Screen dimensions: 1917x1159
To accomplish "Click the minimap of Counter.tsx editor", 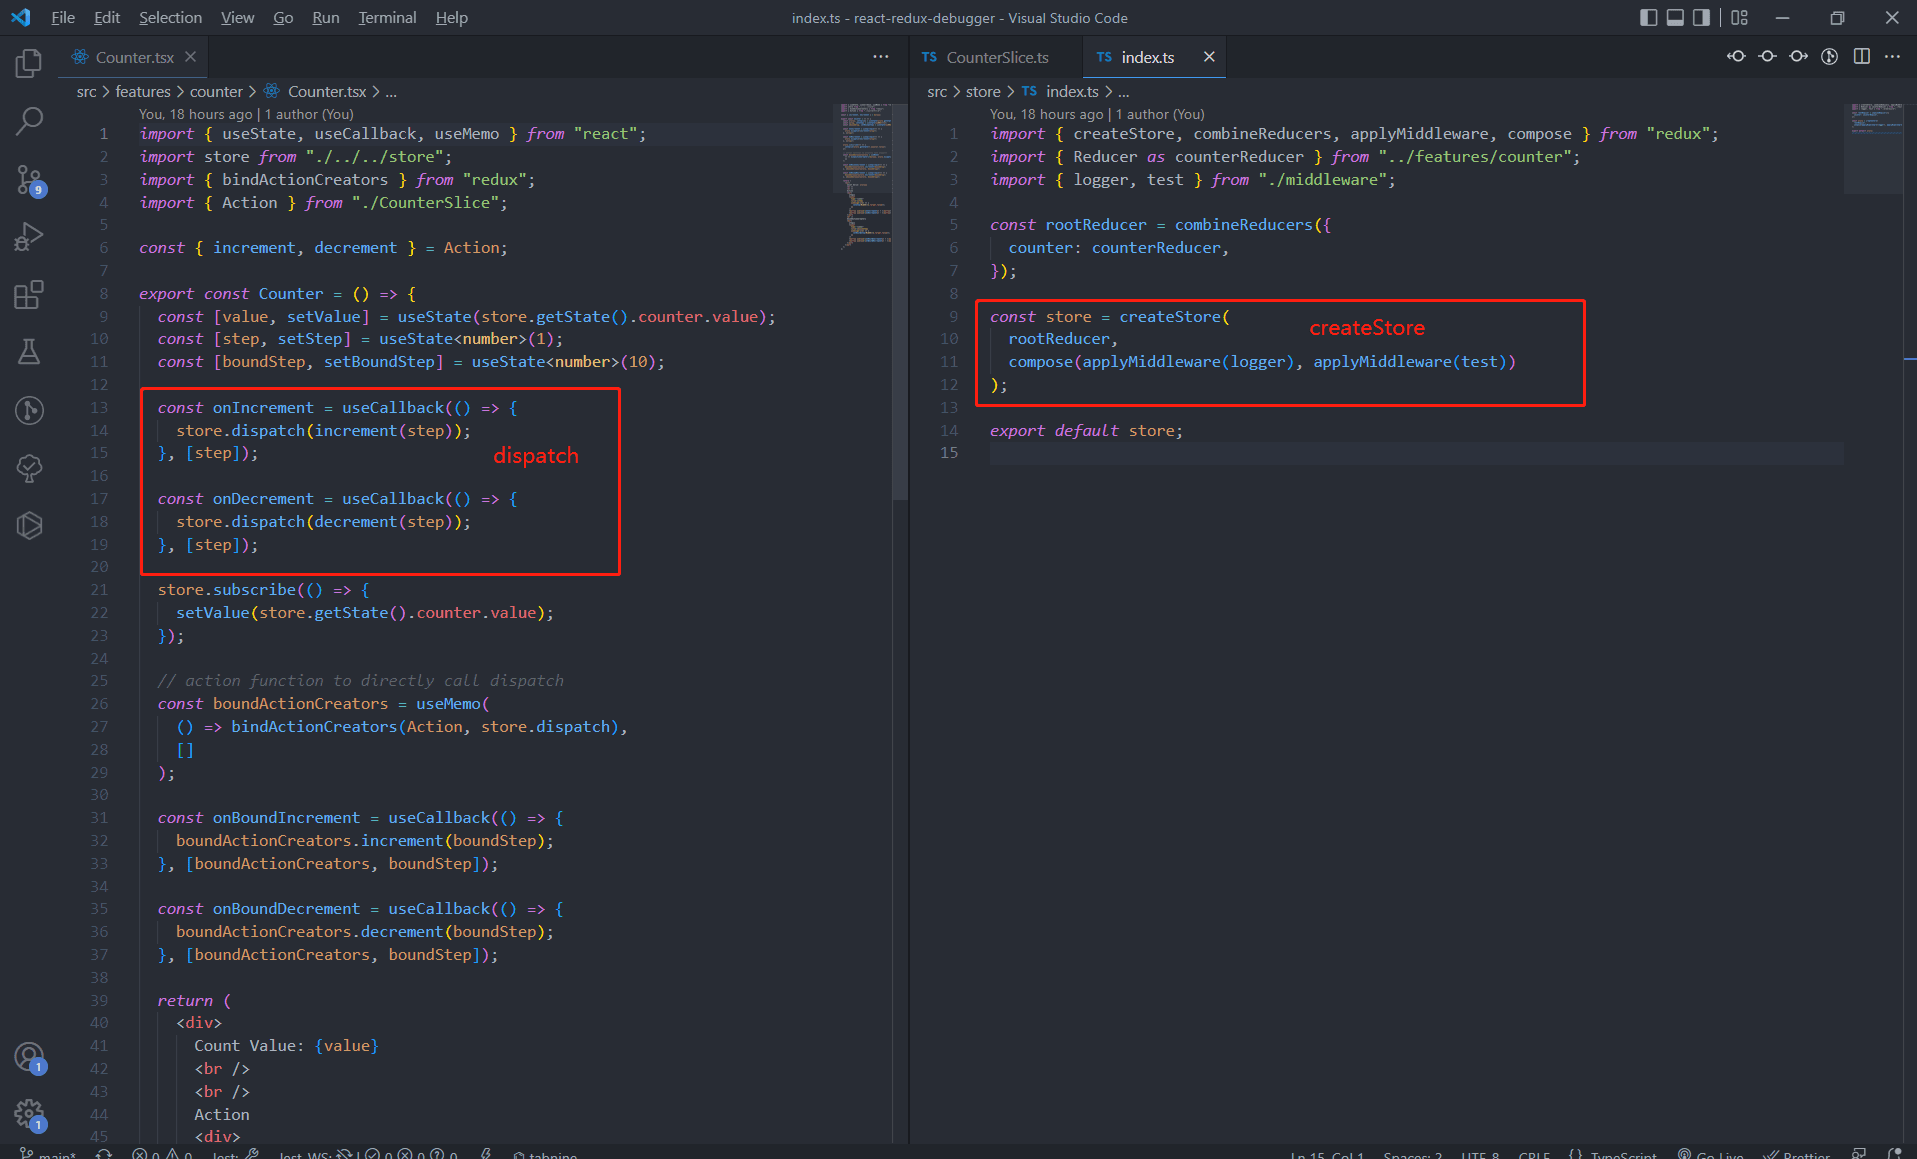I will tap(864, 175).
